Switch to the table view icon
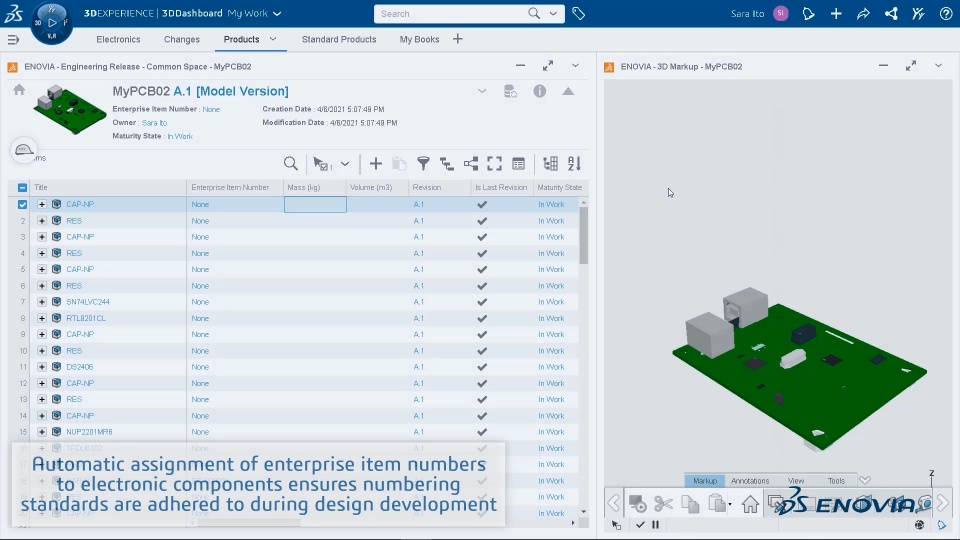The width and height of the screenshot is (960, 540). pos(519,163)
